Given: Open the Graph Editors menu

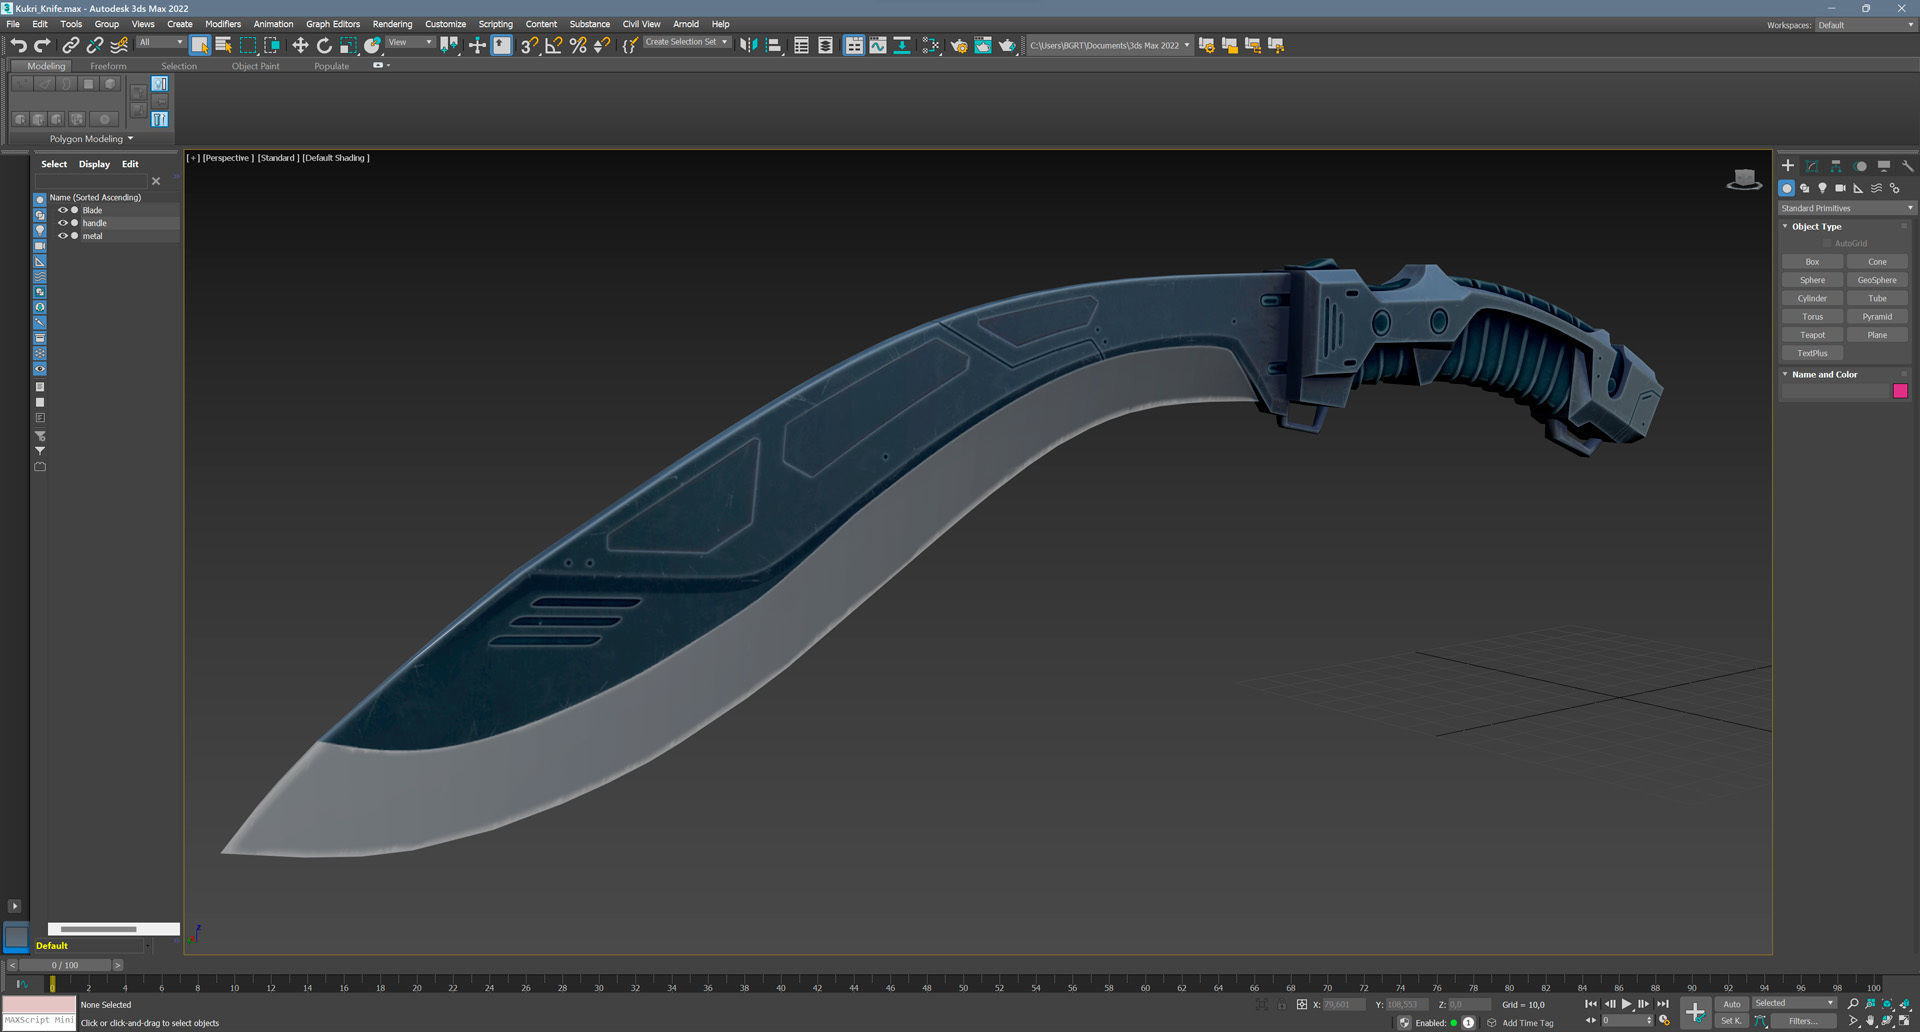Looking at the screenshot, I should coord(333,24).
